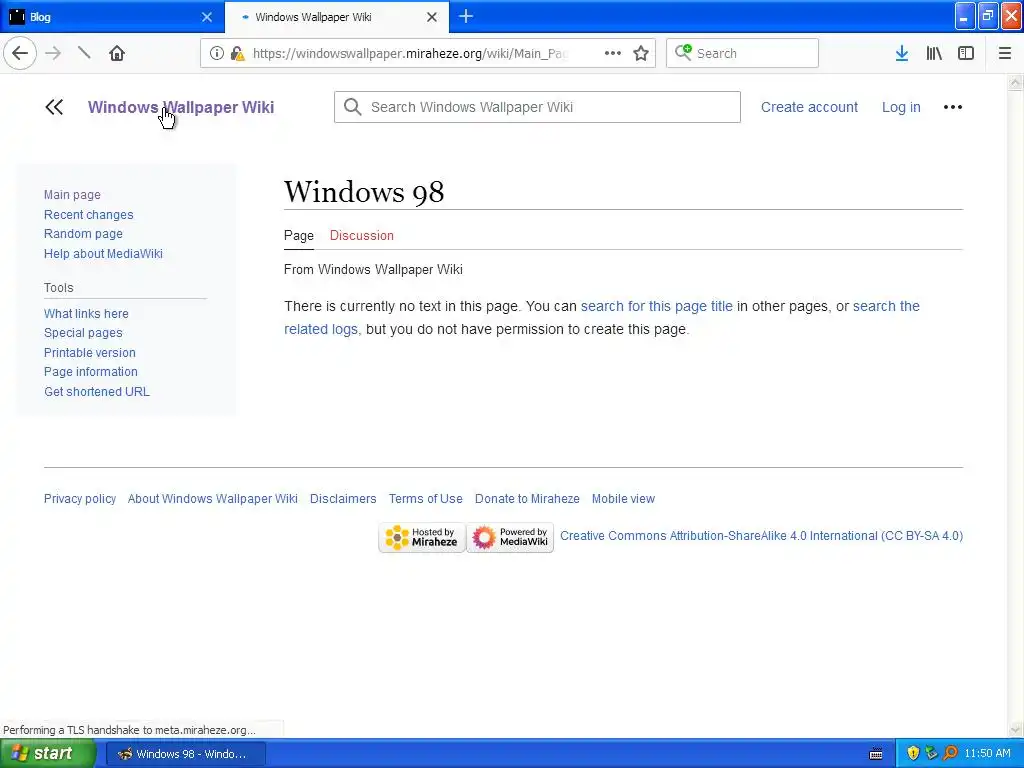
Task: Open the Library icon
Action: coord(934,54)
